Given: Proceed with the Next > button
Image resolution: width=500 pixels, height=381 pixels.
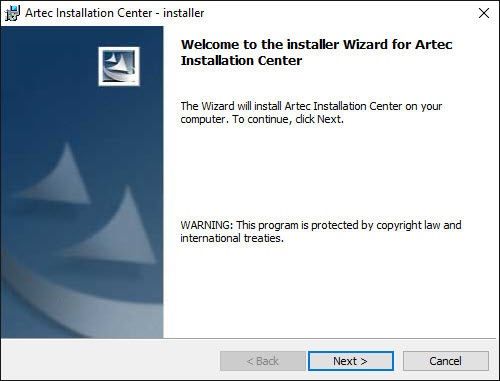Looking at the screenshot, I should pos(351,361).
